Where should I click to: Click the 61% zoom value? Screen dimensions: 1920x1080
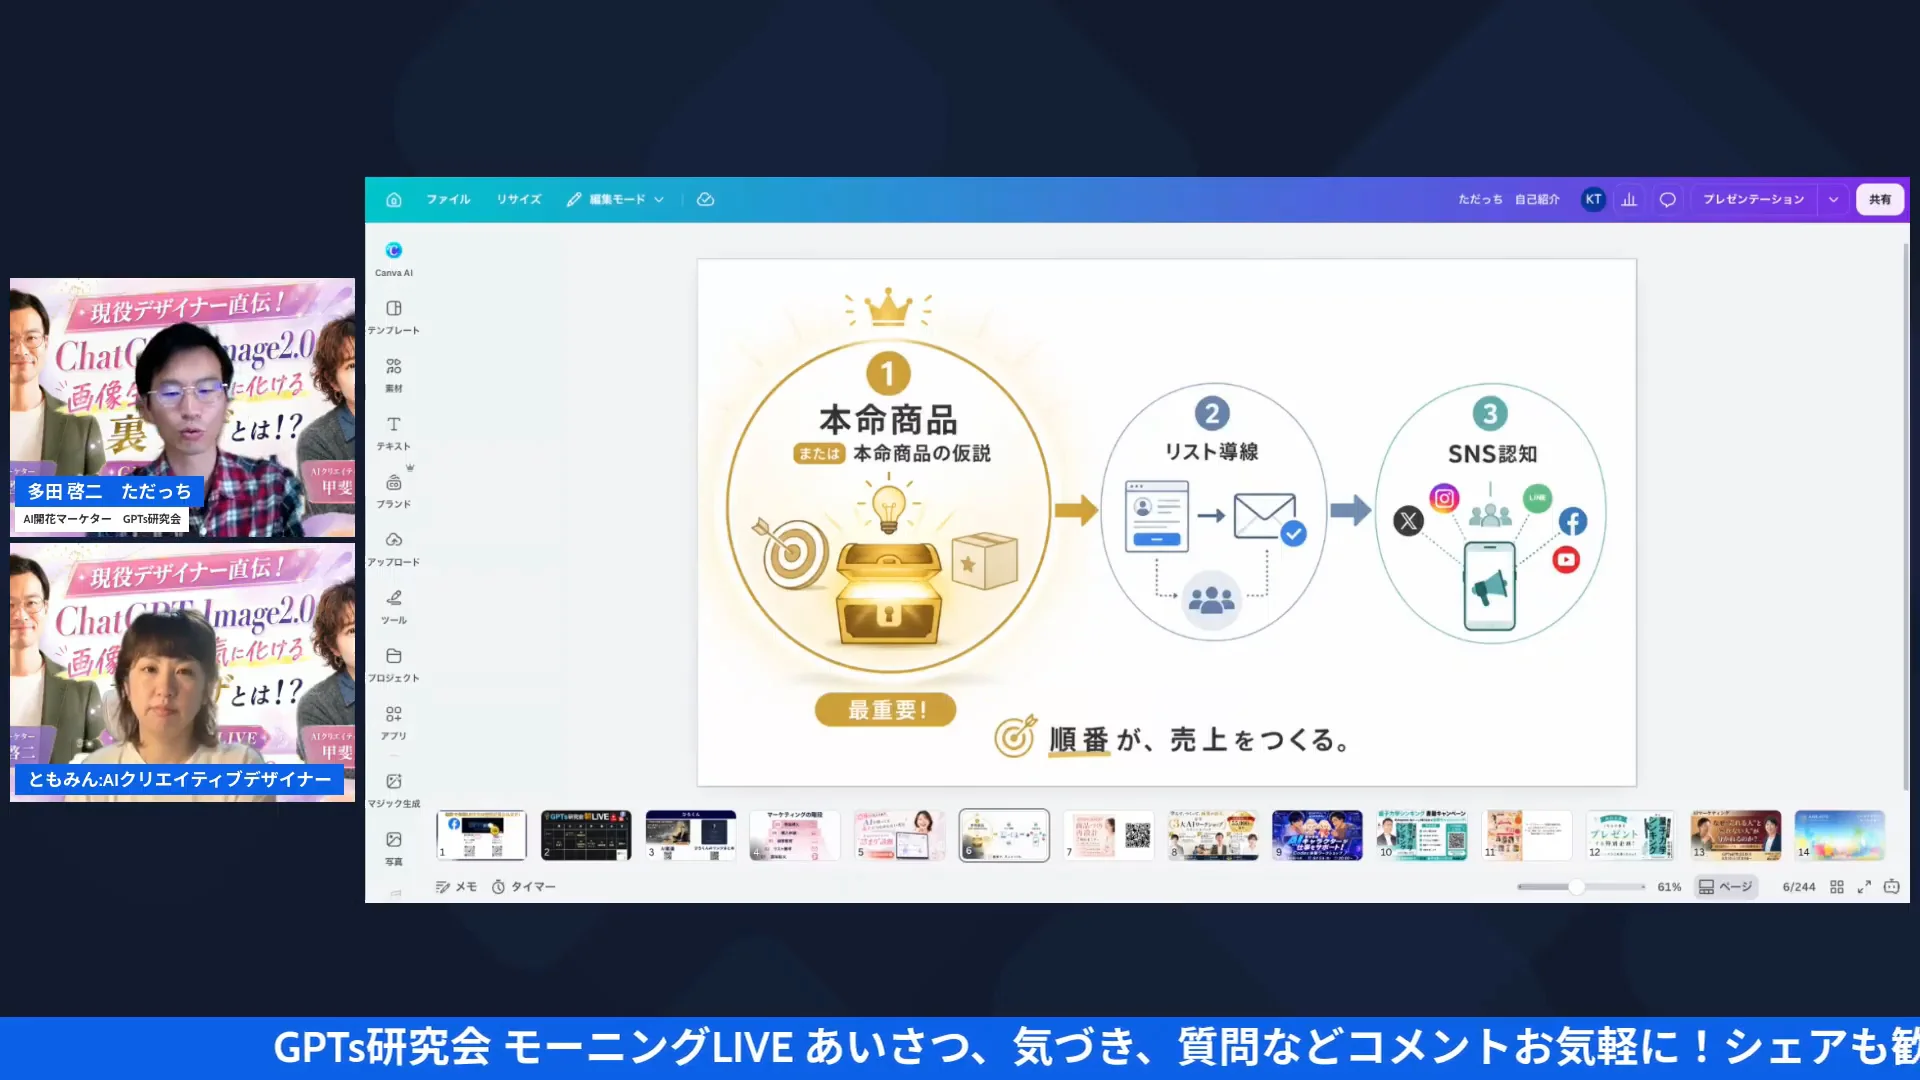(x=1669, y=887)
